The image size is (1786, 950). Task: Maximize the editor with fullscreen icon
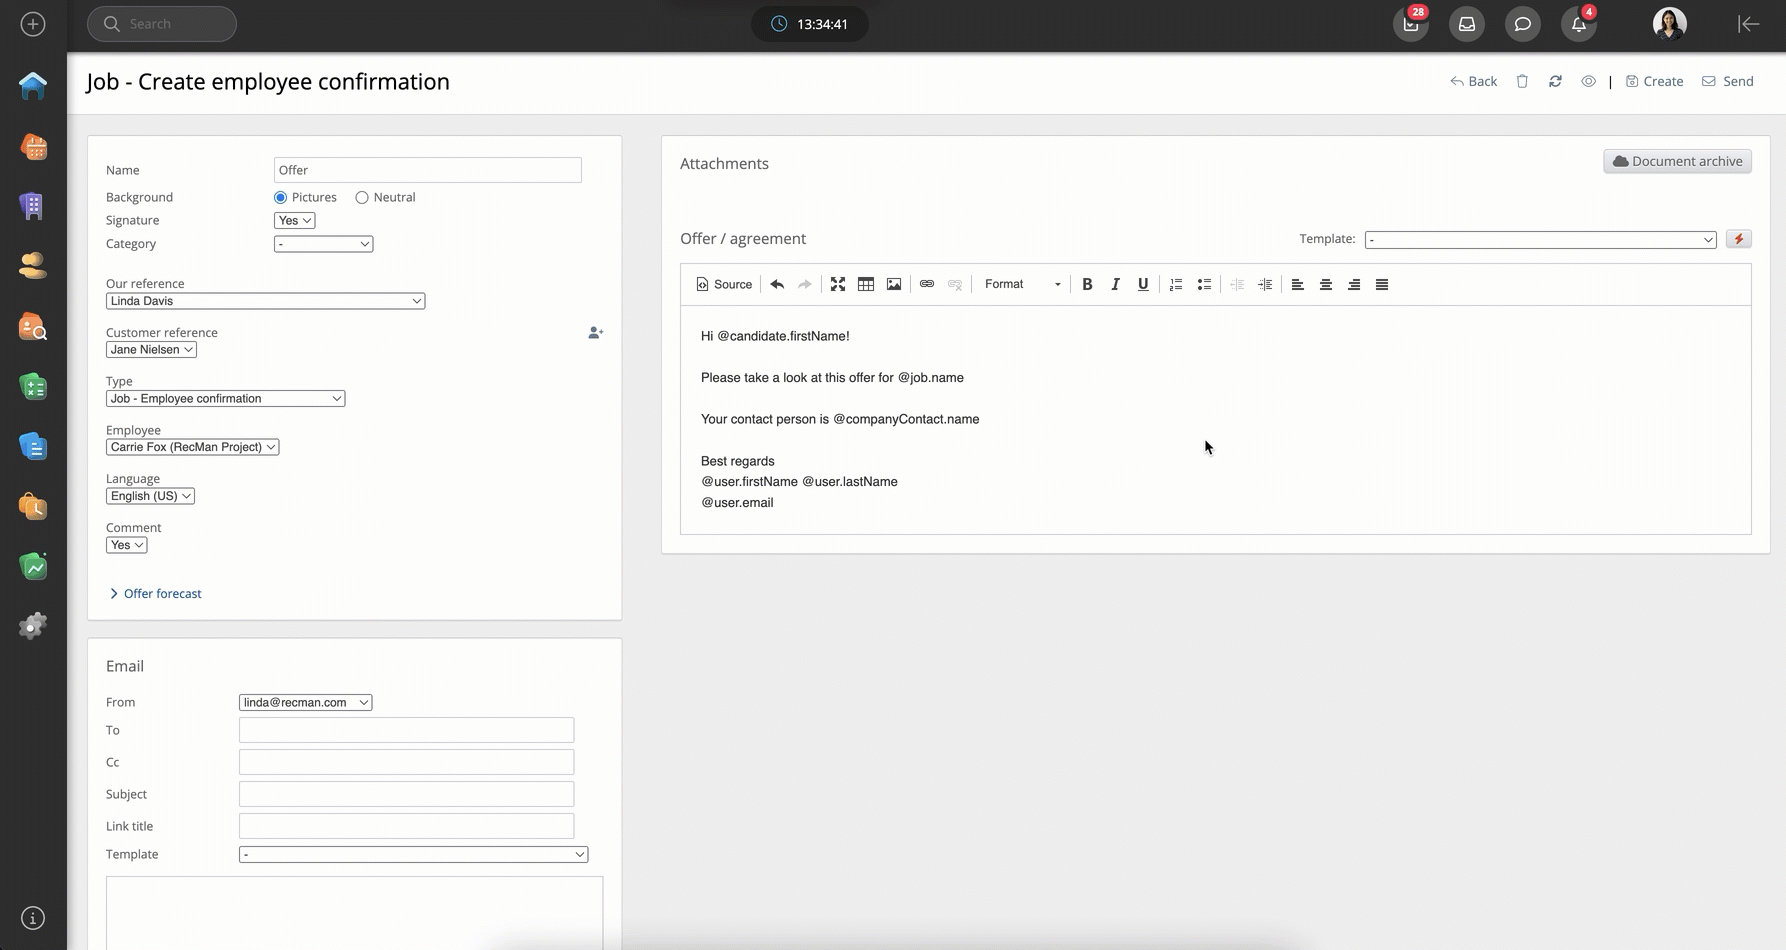(838, 284)
